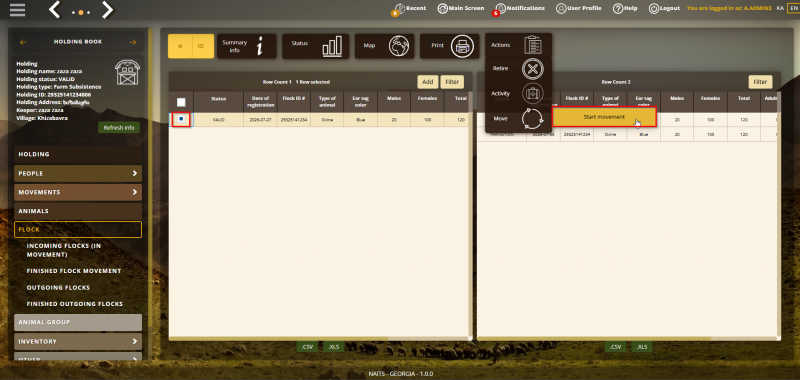Click Males header in right table
The image size is (800, 380).
[x=677, y=102]
